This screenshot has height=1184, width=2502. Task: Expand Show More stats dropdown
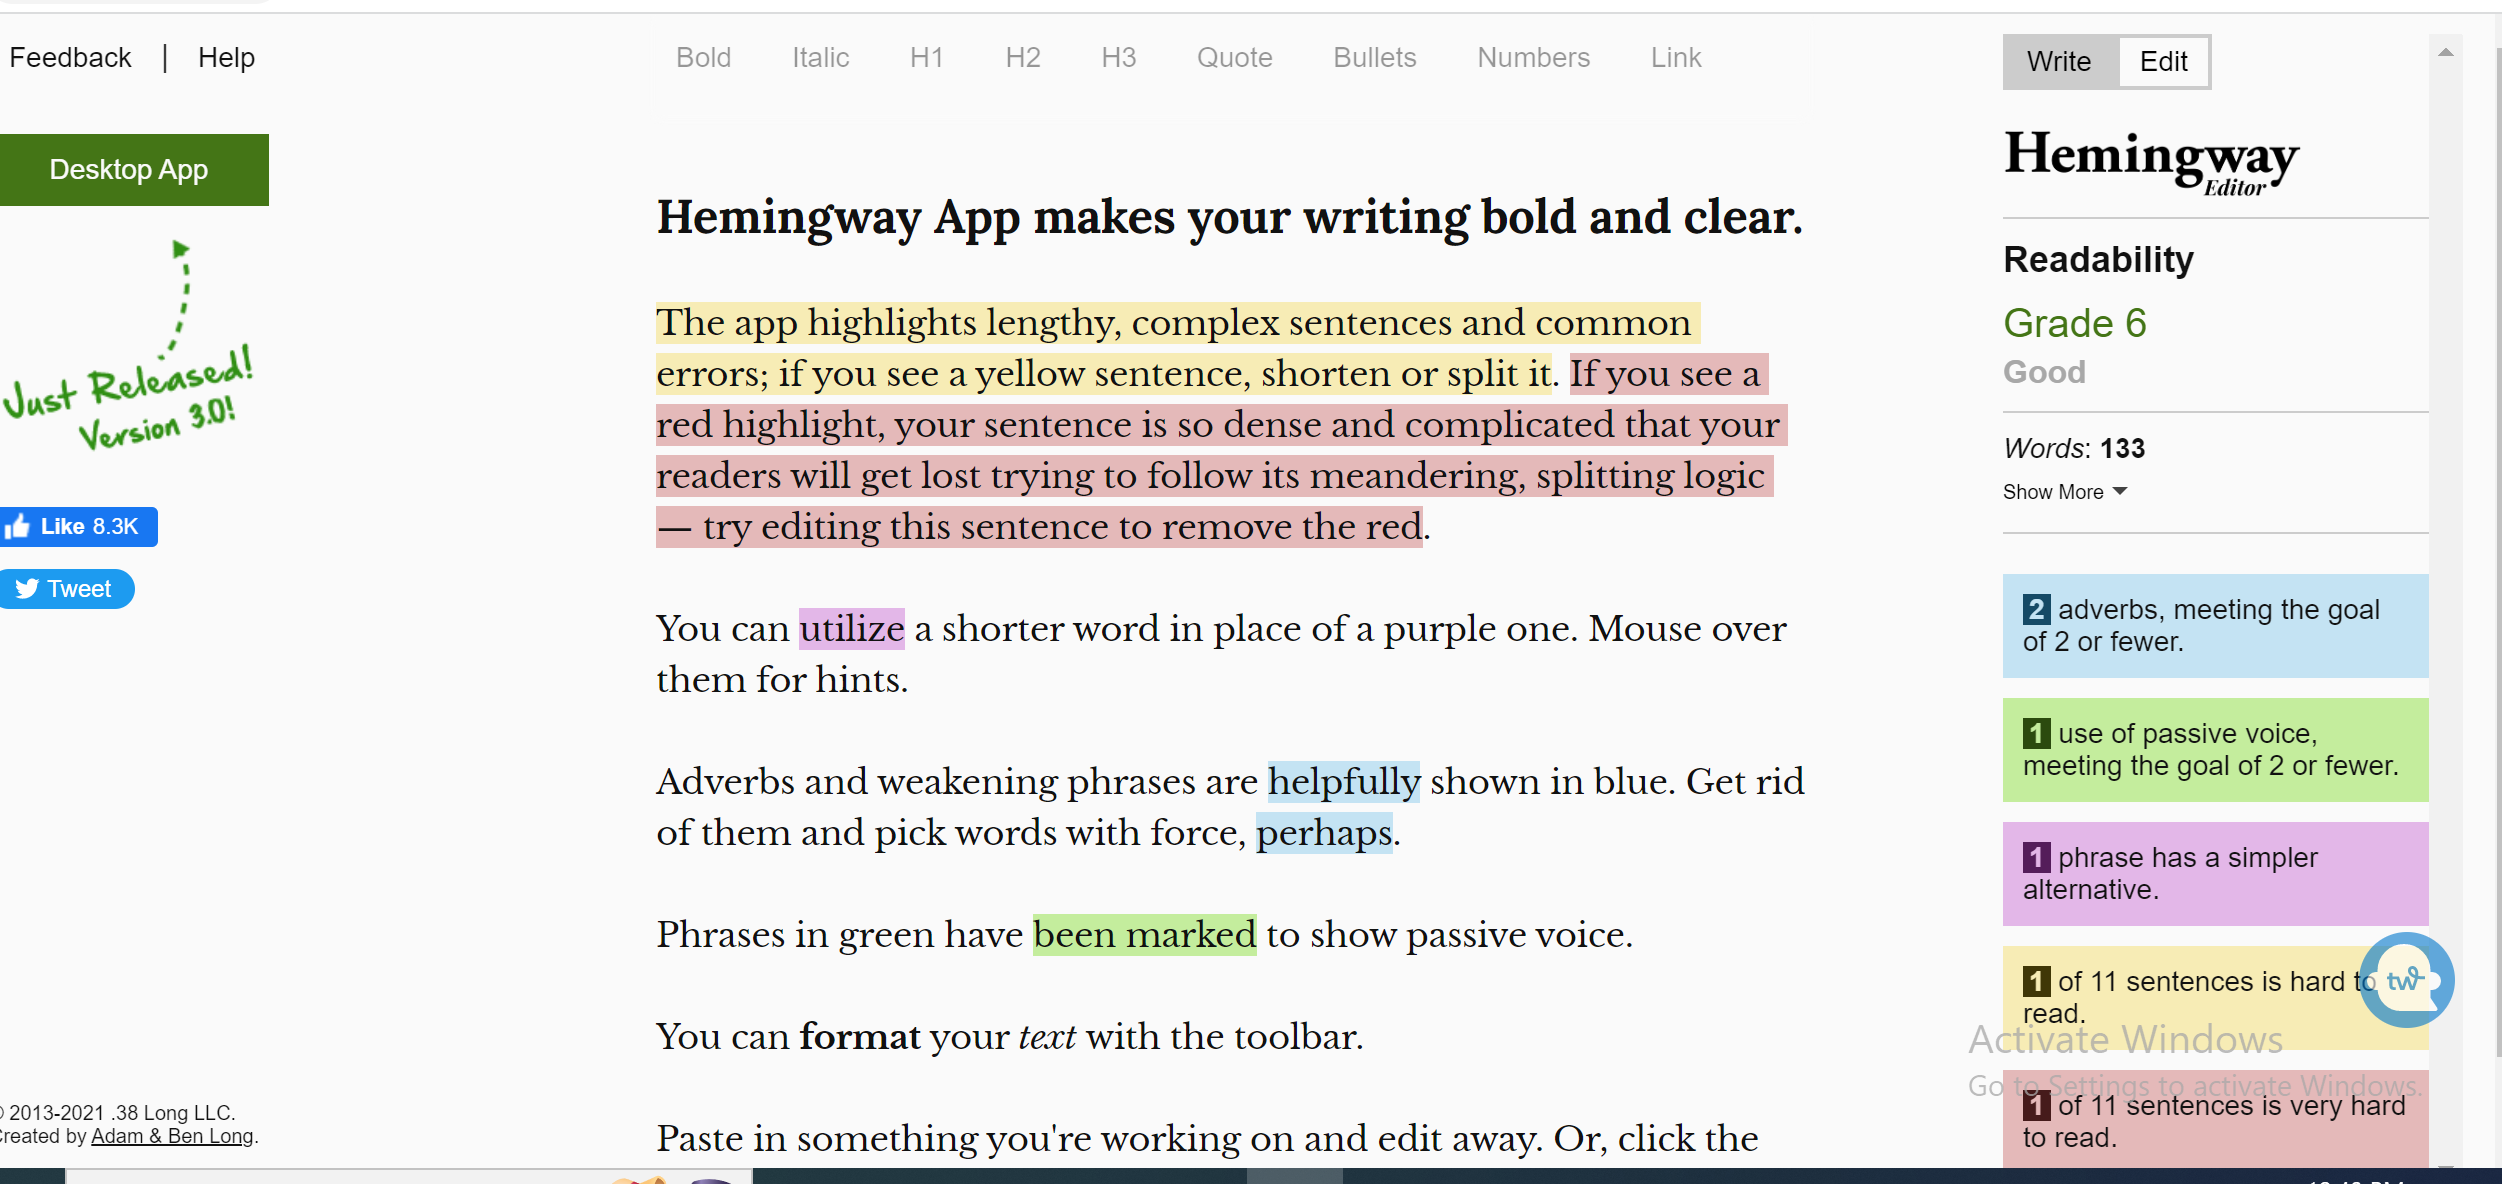tap(2064, 492)
